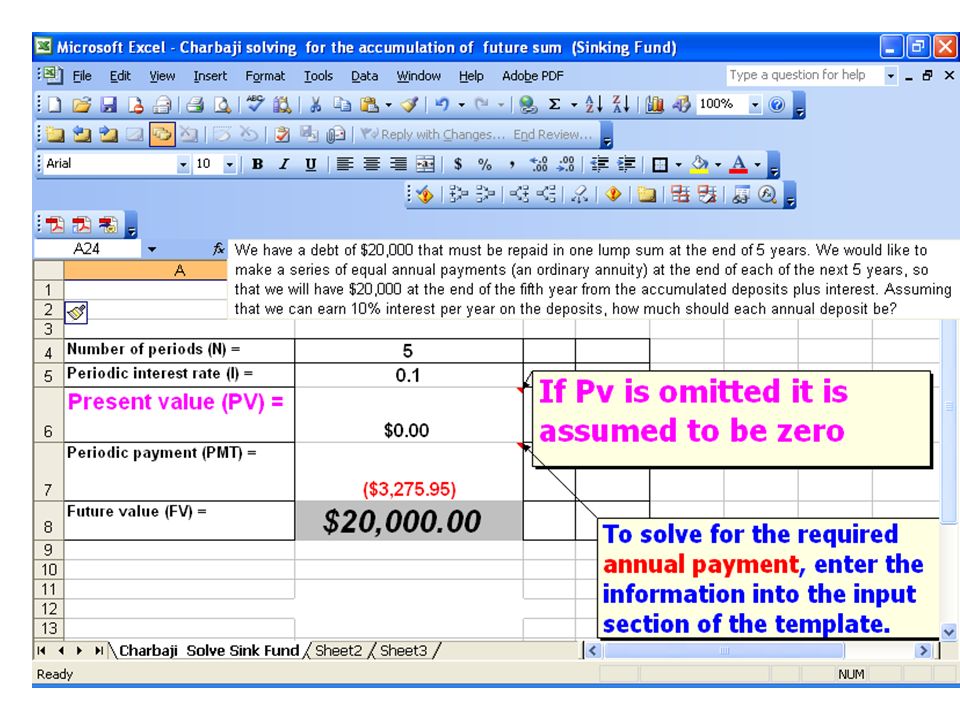Image resolution: width=960 pixels, height=720 pixels.
Task: Open a file with folder icon
Action: pos(81,105)
